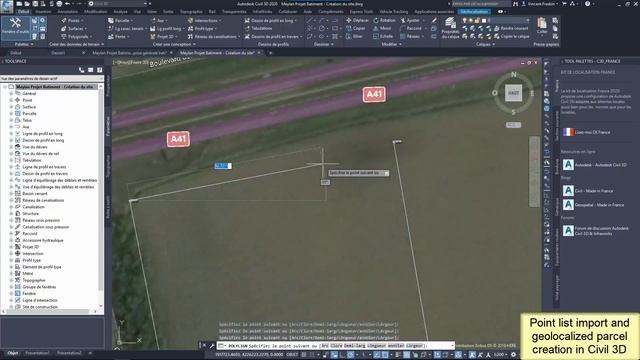Image resolution: width=640 pixels, height=360 pixels.
Task: Click the white layer color swatch
Action: 484,20
